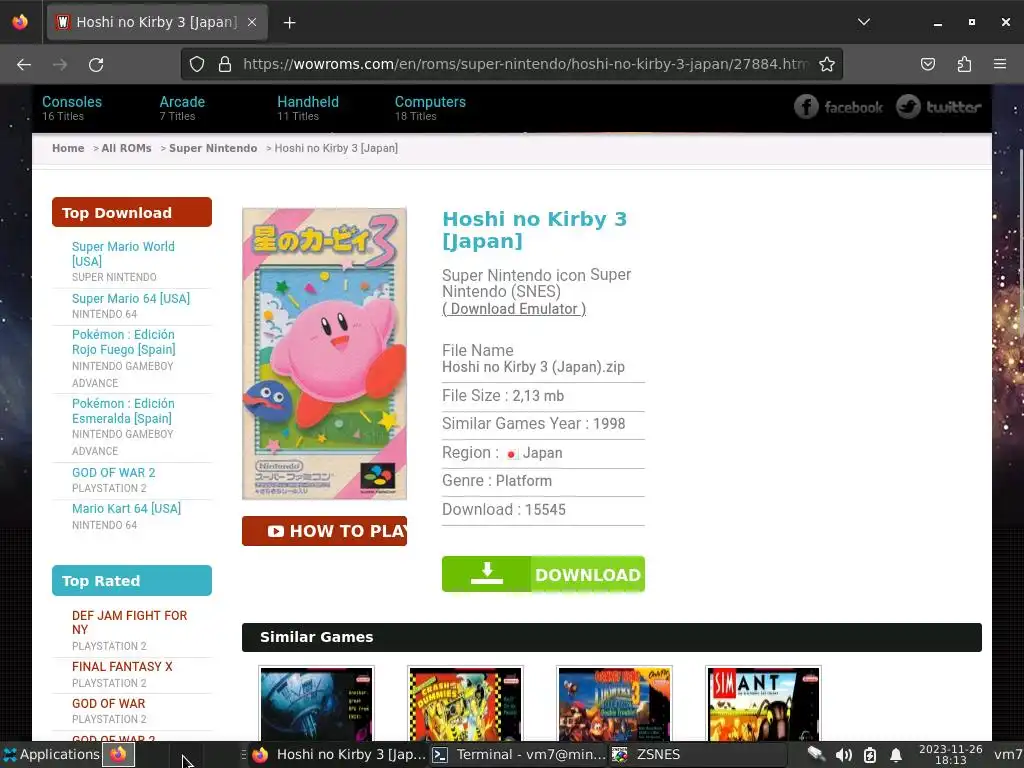Click the green DOWNLOAD button
Viewport: 1024px width, 768px height.
click(543, 574)
